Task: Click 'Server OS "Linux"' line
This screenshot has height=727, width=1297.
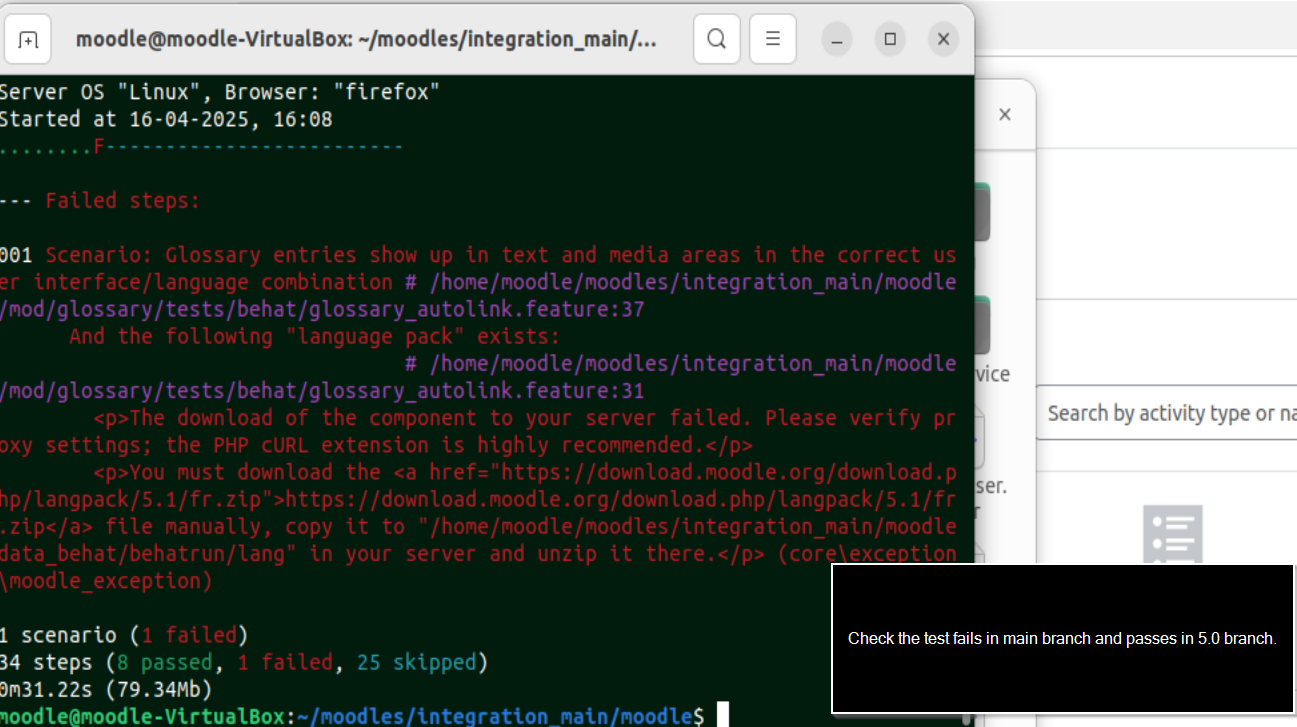Action: pyautogui.click(x=220, y=92)
